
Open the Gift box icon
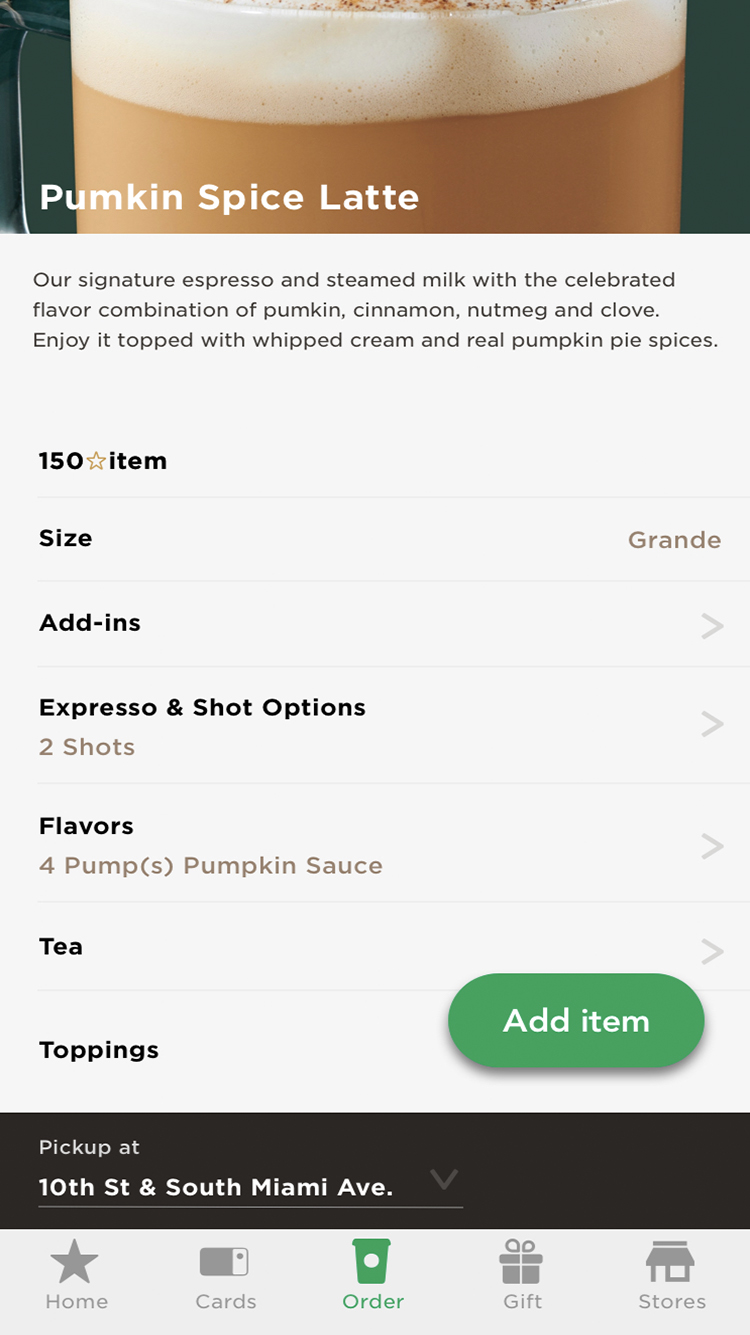click(x=521, y=1262)
